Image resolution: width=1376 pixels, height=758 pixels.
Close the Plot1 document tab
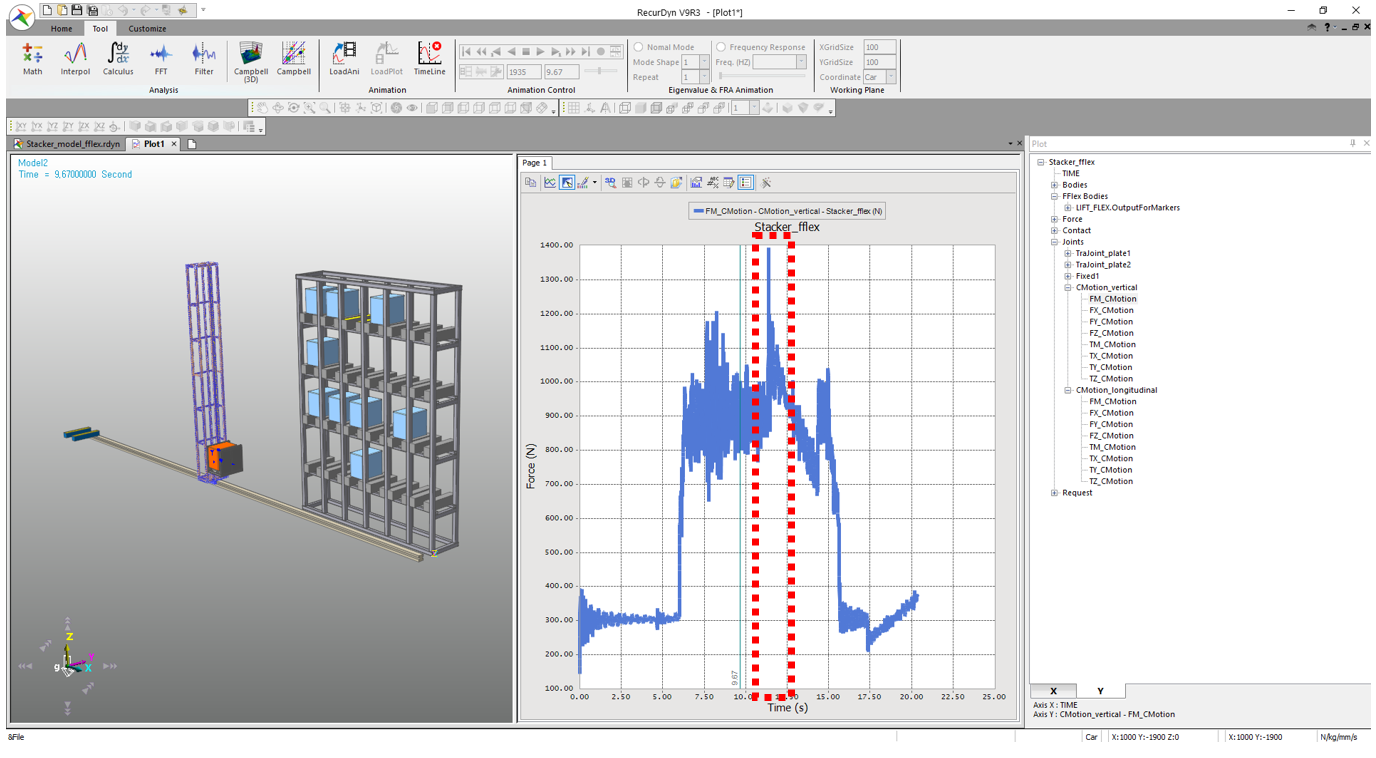[174, 144]
